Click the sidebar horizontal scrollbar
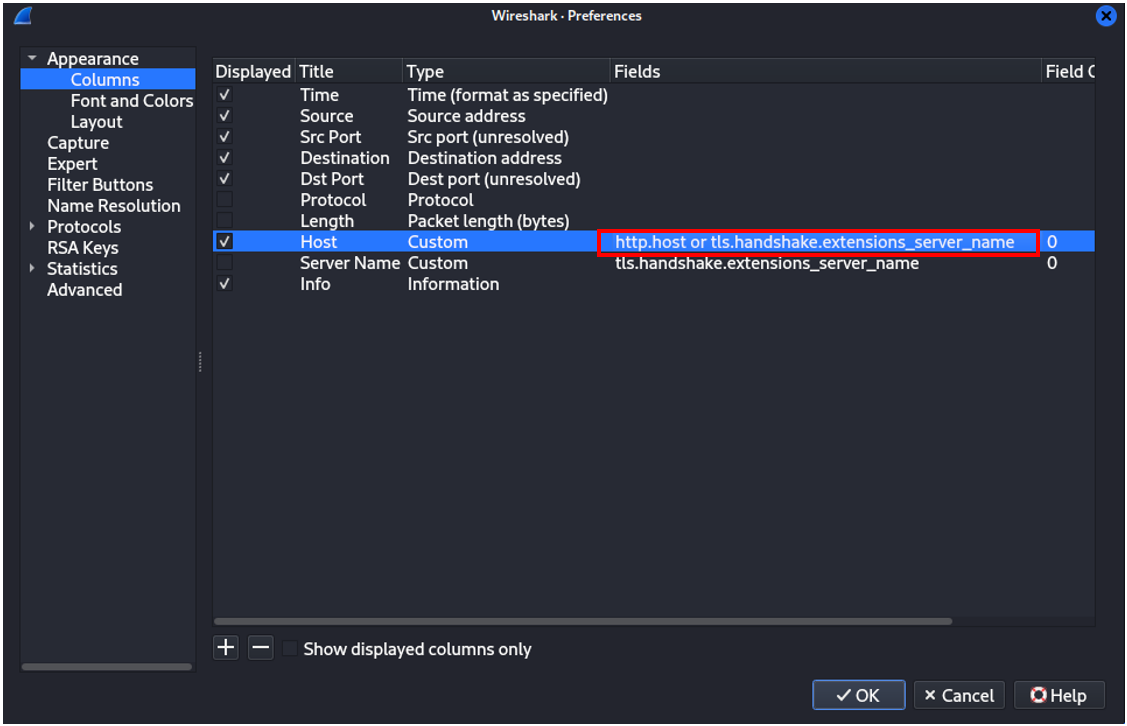Image resolution: width=1127 pixels, height=726 pixels. coord(106,666)
